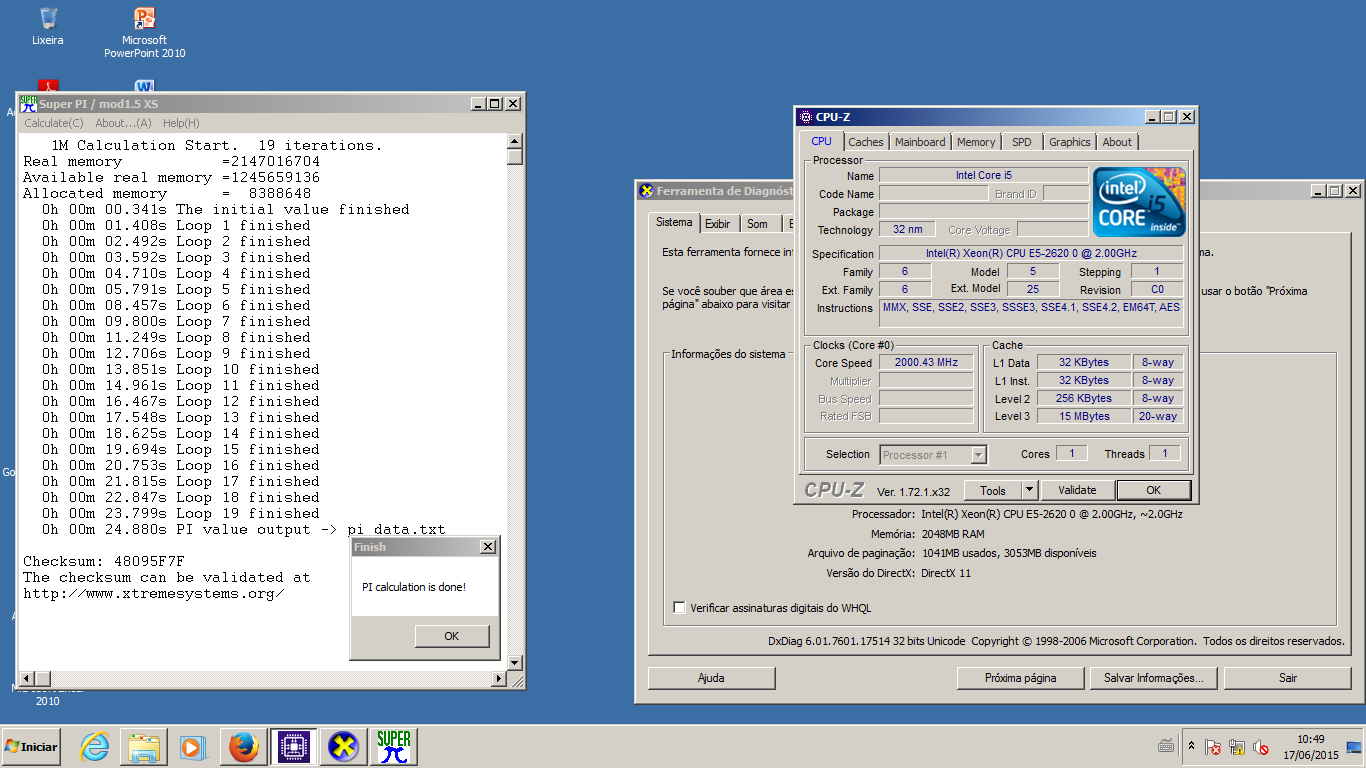Switch to the Memory tab in CPU-Z
The image size is (1366, 768).
click(976, 142)
